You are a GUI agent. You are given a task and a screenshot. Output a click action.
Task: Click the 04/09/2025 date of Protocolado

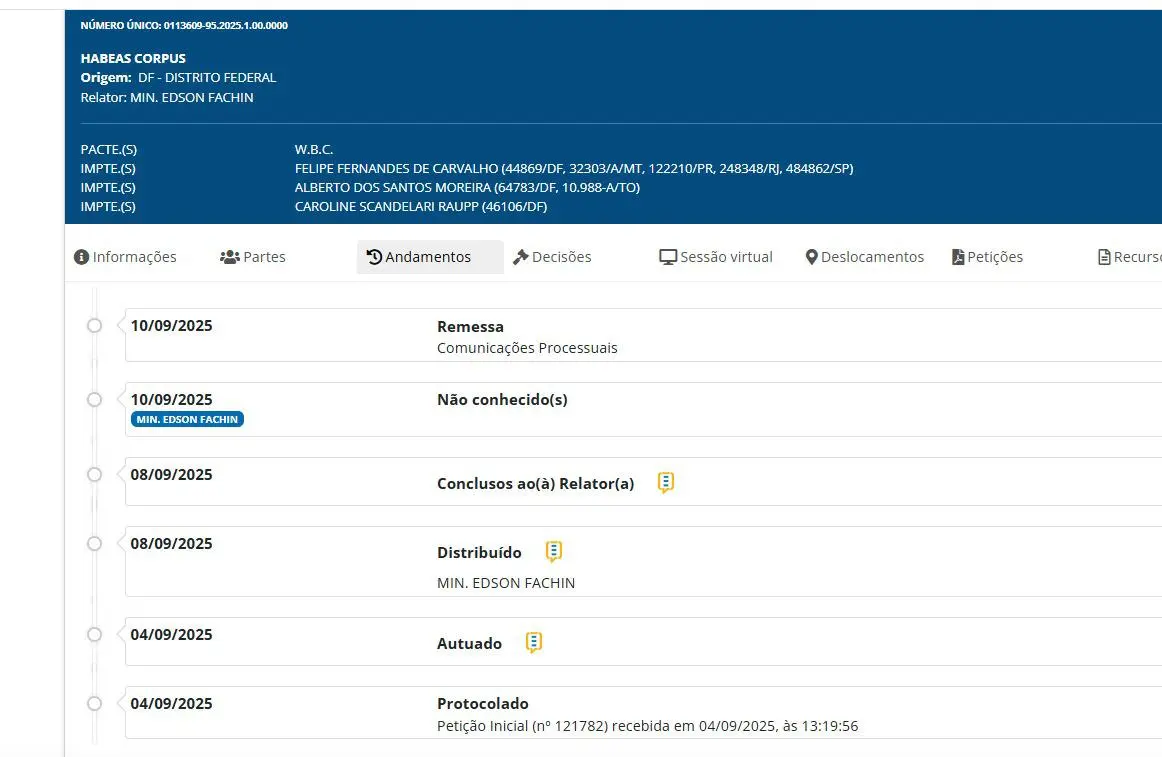pyautogui.click(x=171, y=704)
